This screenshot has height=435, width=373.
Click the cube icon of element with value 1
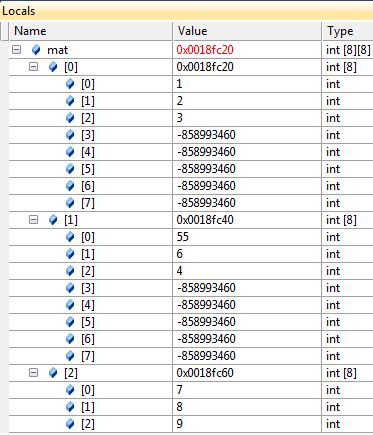(x=70, y=84)
